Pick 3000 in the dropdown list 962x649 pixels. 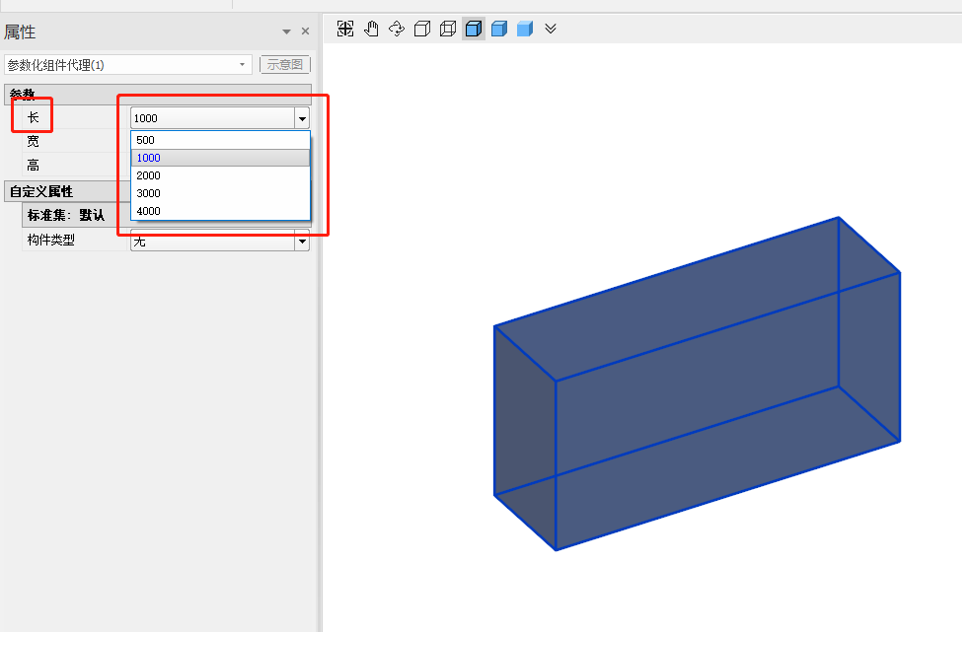pos(148,193)
